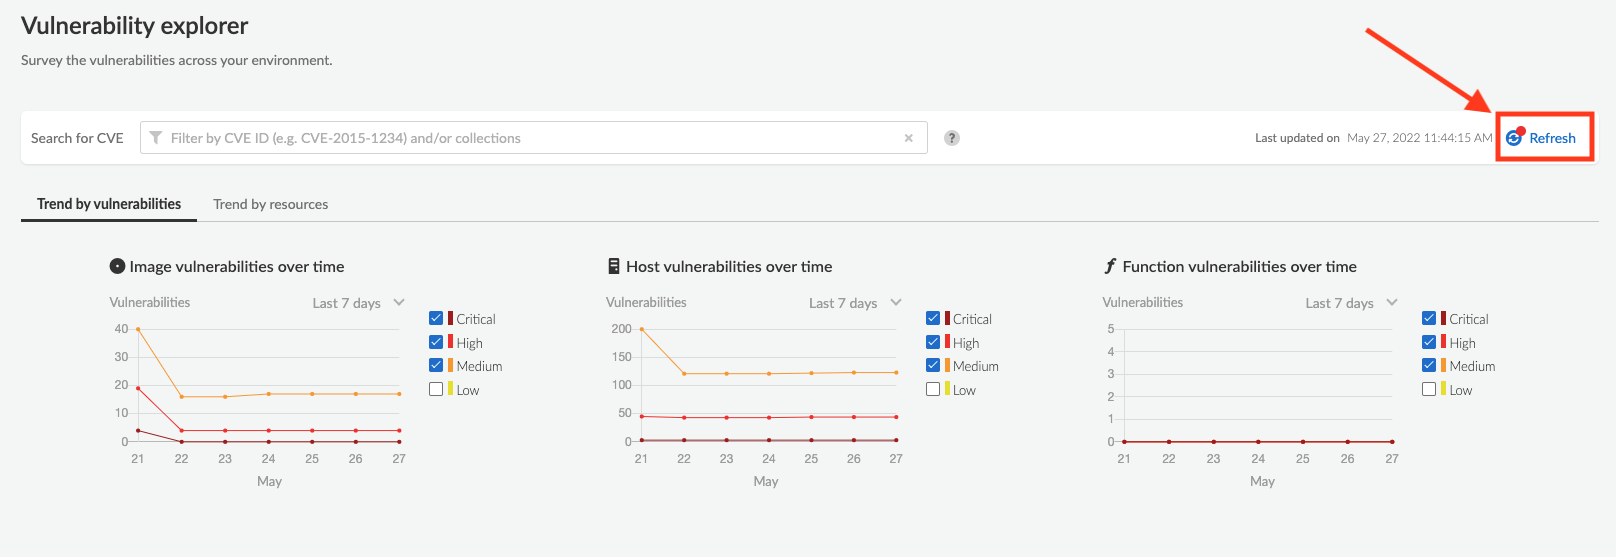Enable Low checkbox in Host vulnerabilities legend
1616x557 pixels.
933,389
